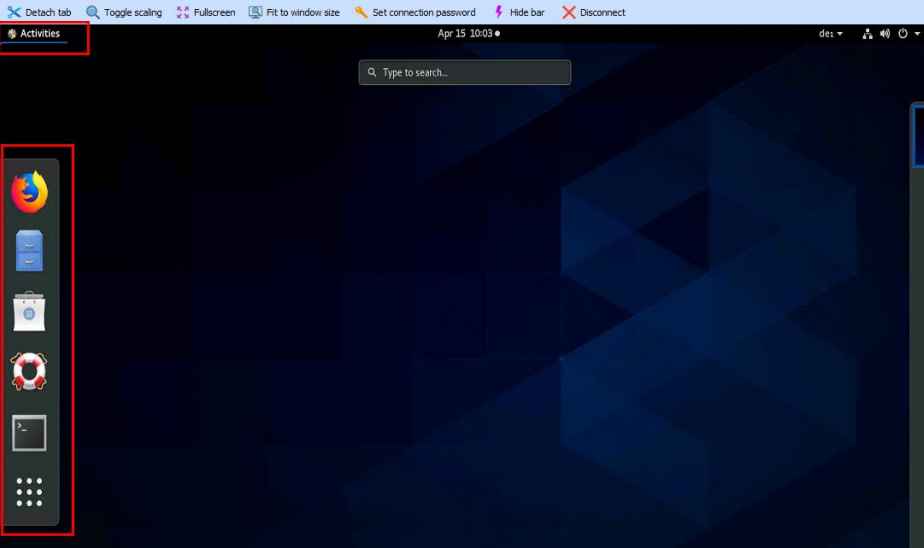Screen dimensions: 924x548
Task: Click Disconnect
Action: [594, 12]
